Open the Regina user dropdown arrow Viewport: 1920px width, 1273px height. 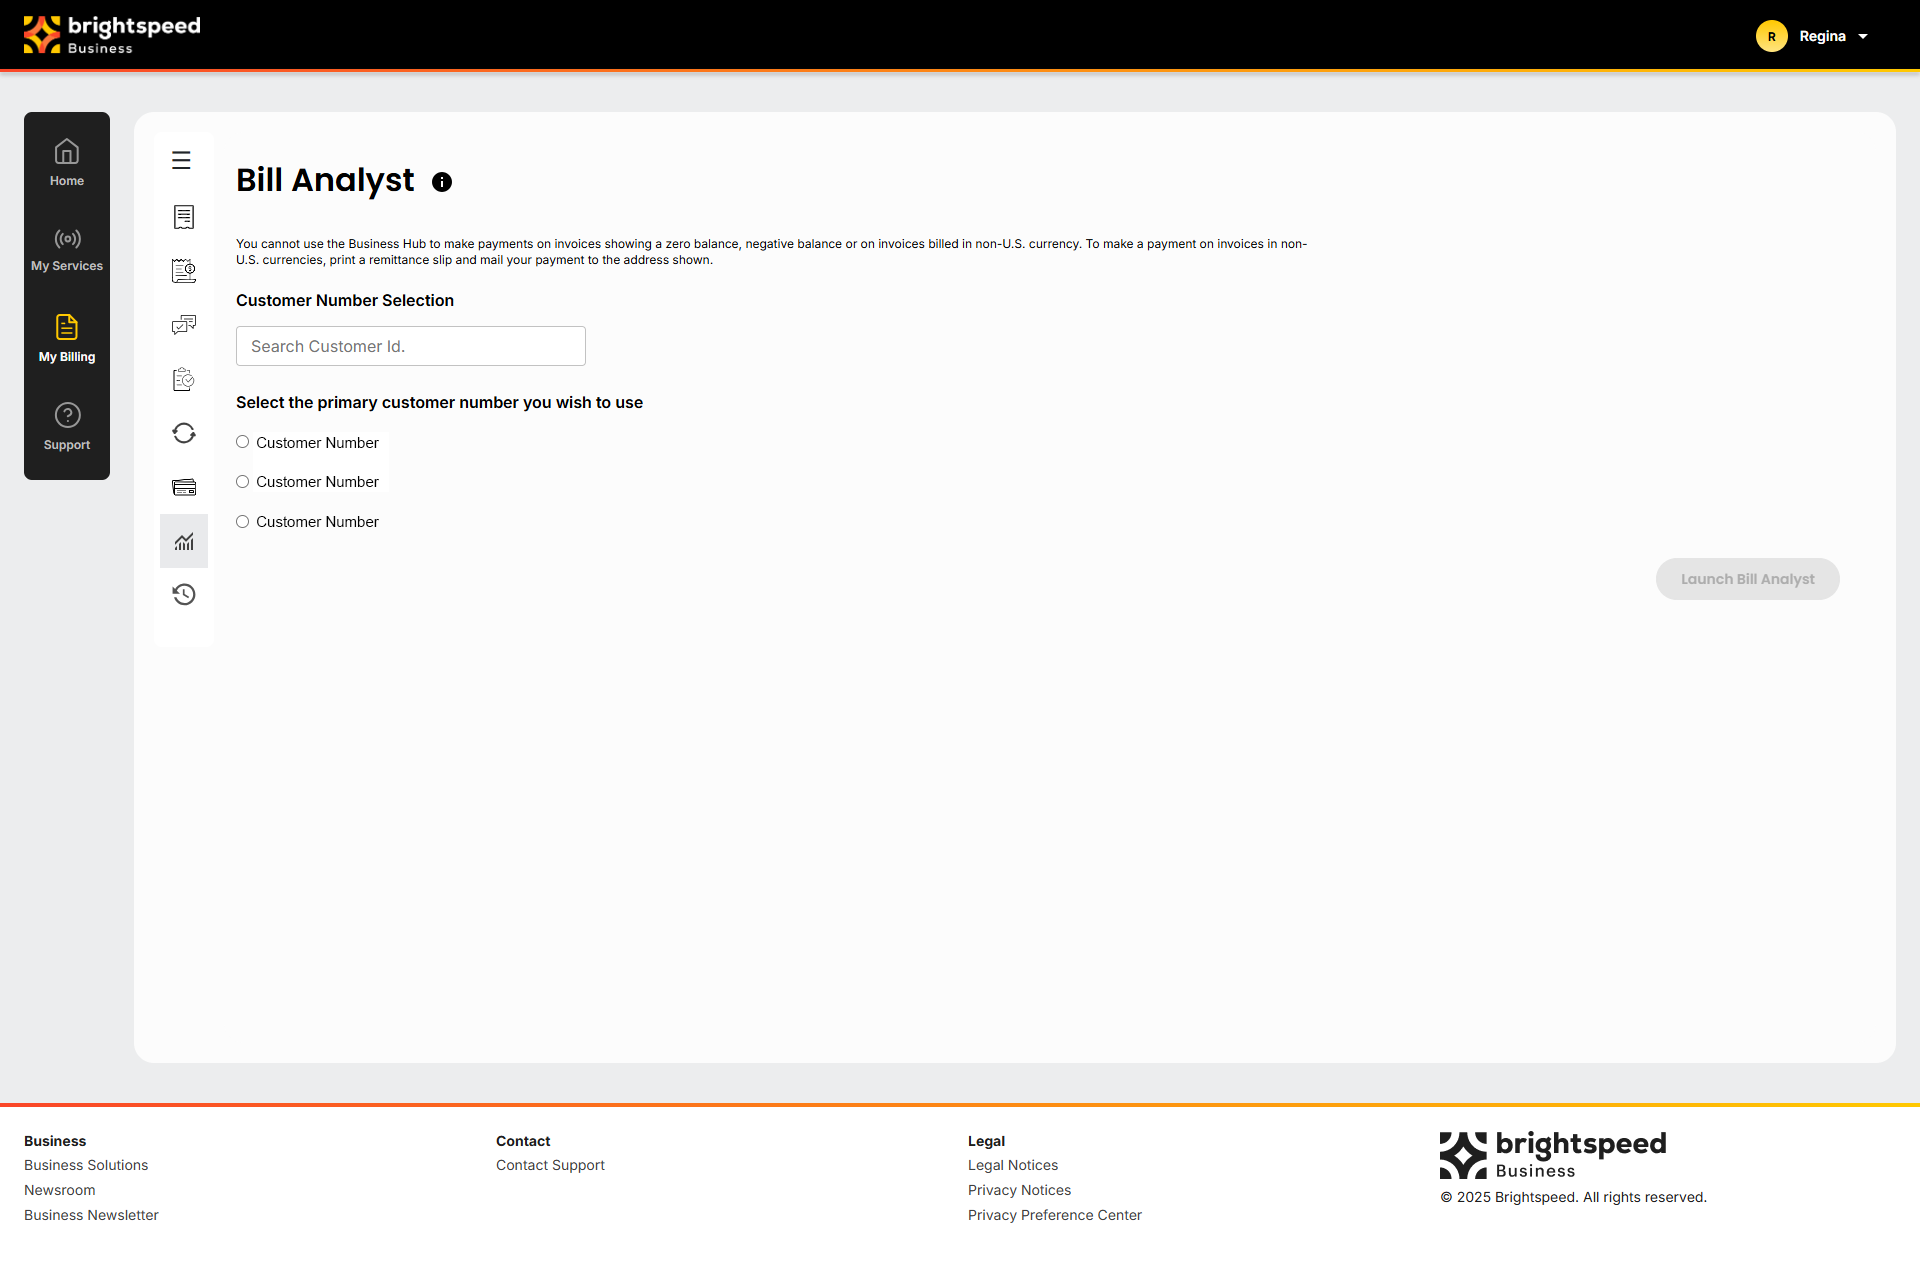pos(1863,37)
